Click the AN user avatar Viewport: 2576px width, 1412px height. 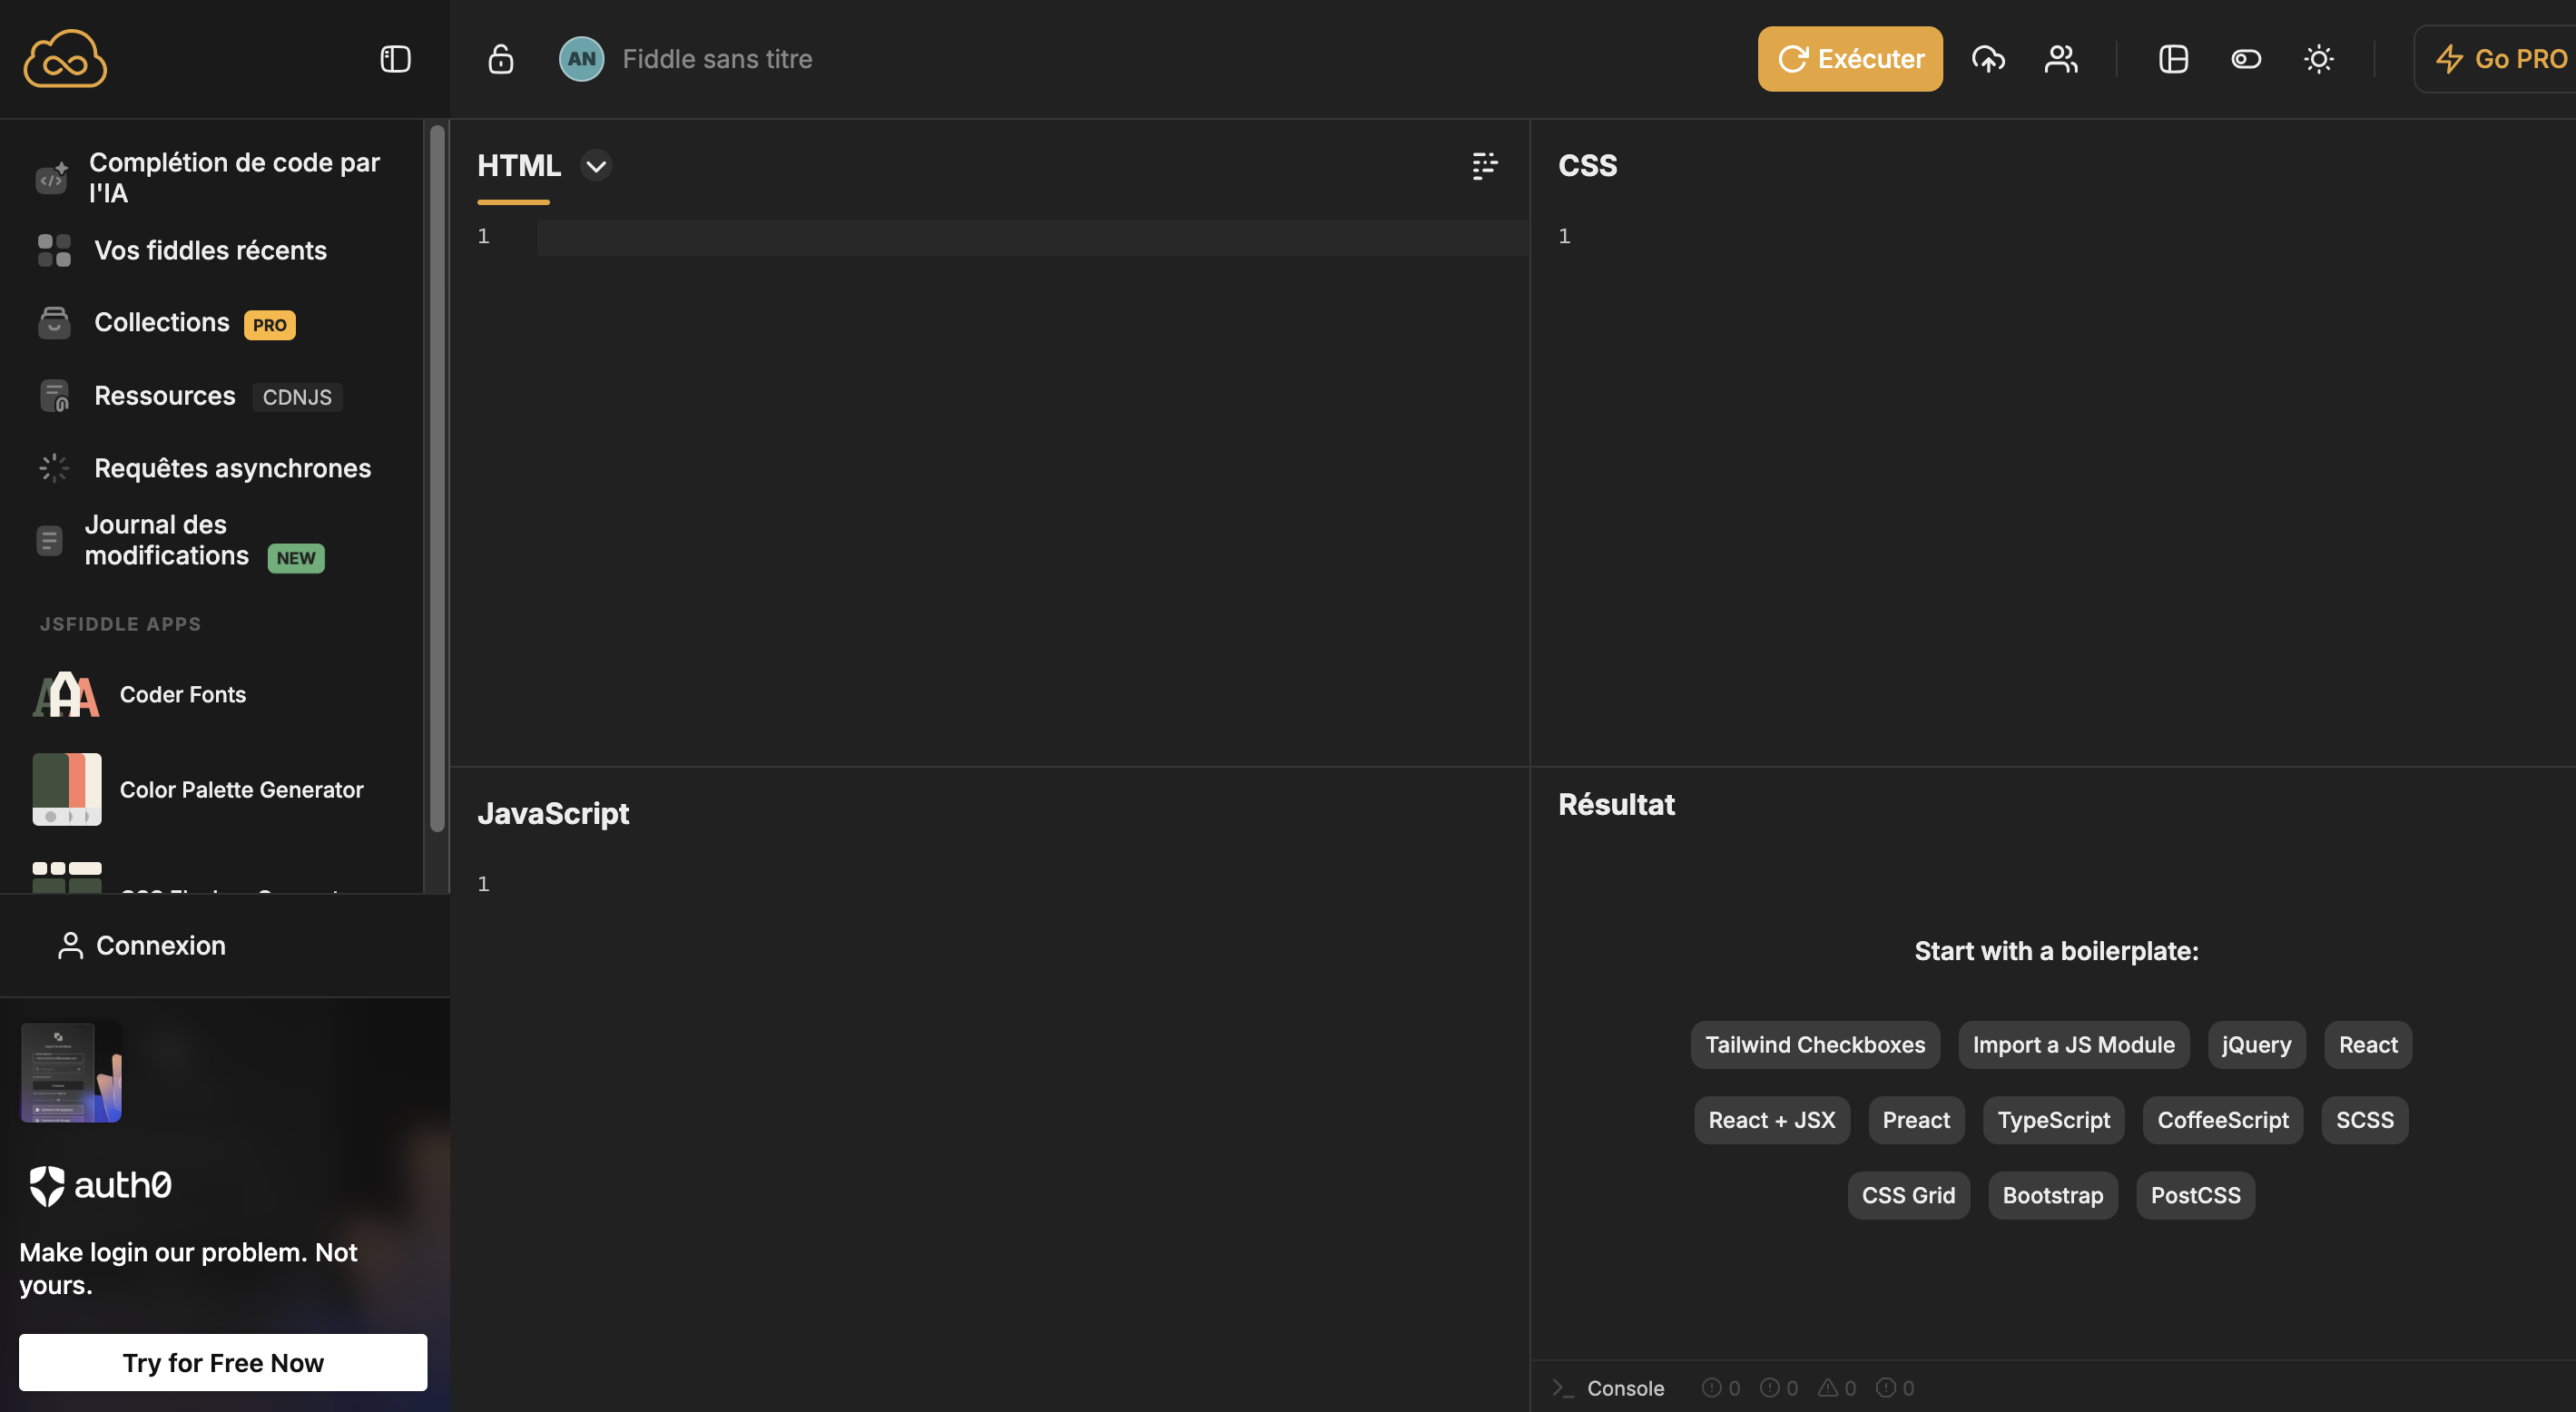(581, 59)
